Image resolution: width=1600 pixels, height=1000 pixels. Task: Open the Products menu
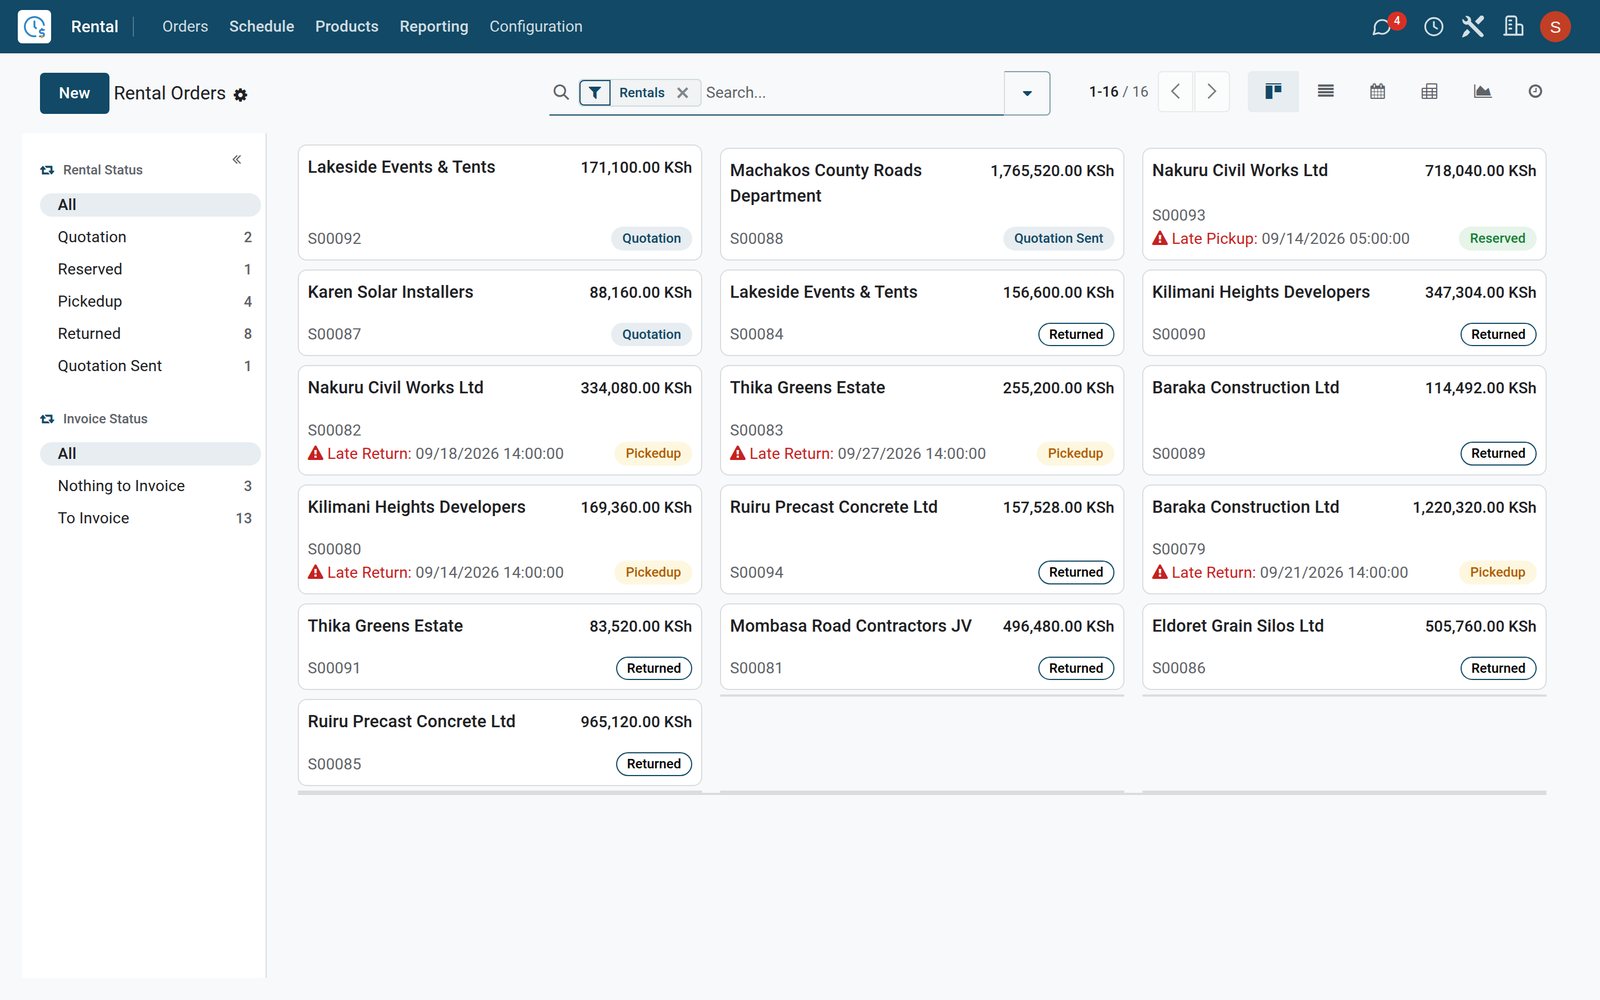(347, 27)
